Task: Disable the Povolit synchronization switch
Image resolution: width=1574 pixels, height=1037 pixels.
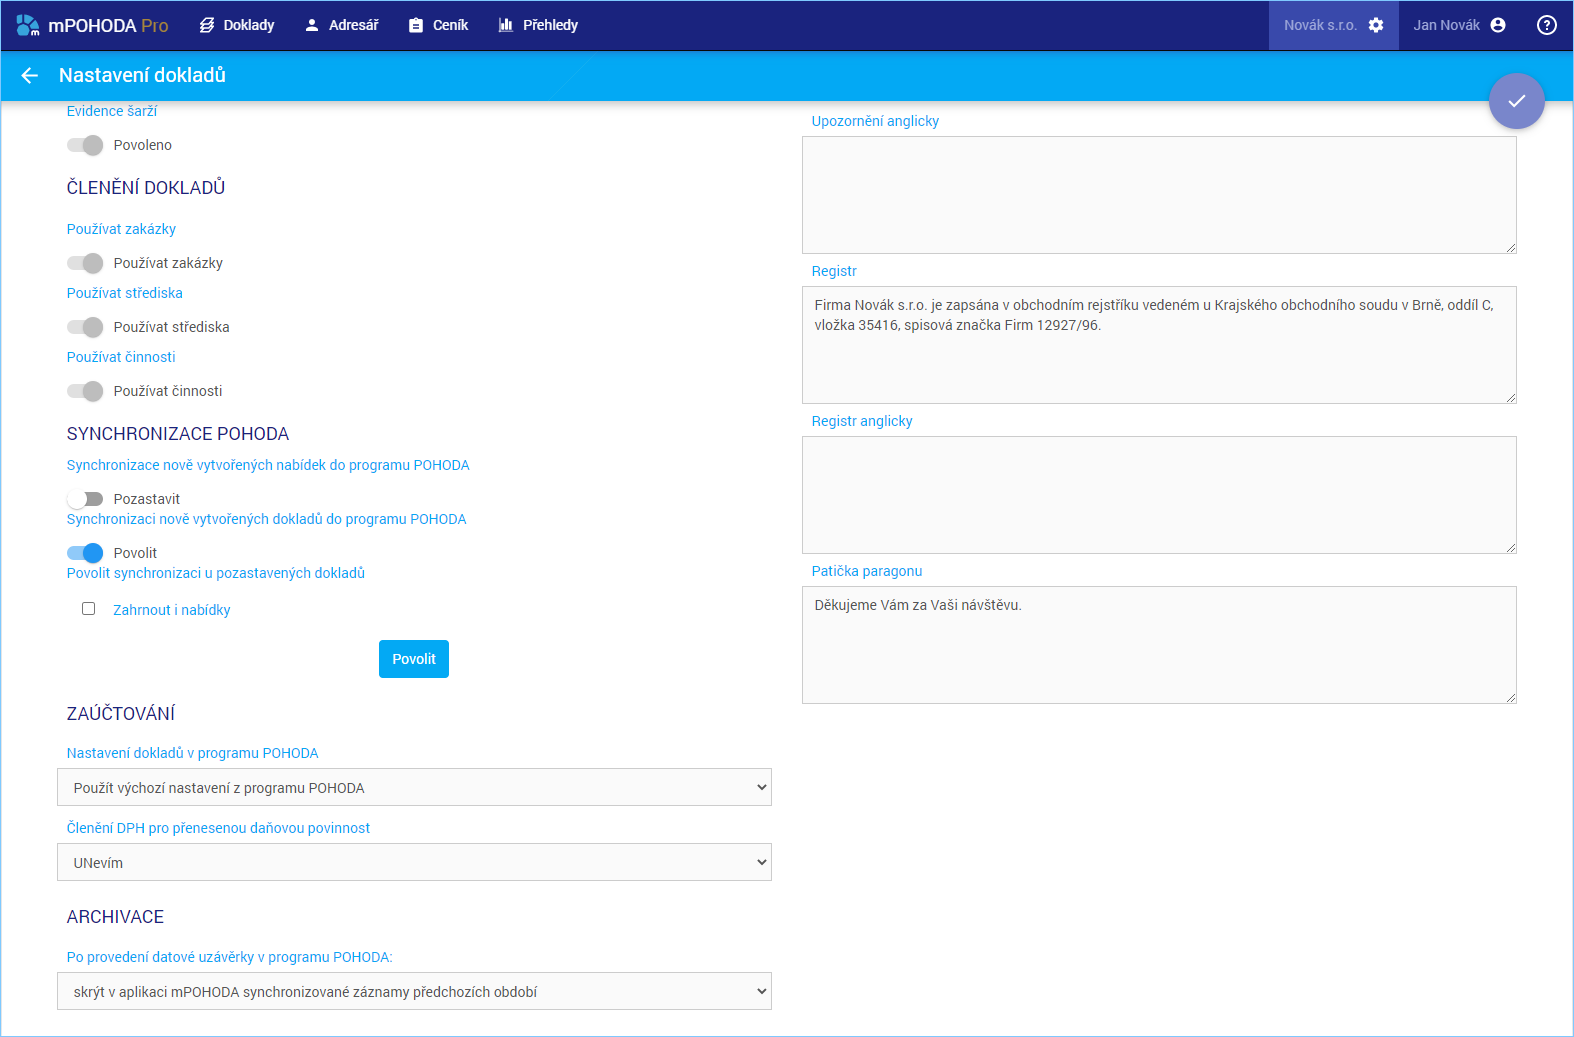Action: click(x=85, y=553)
